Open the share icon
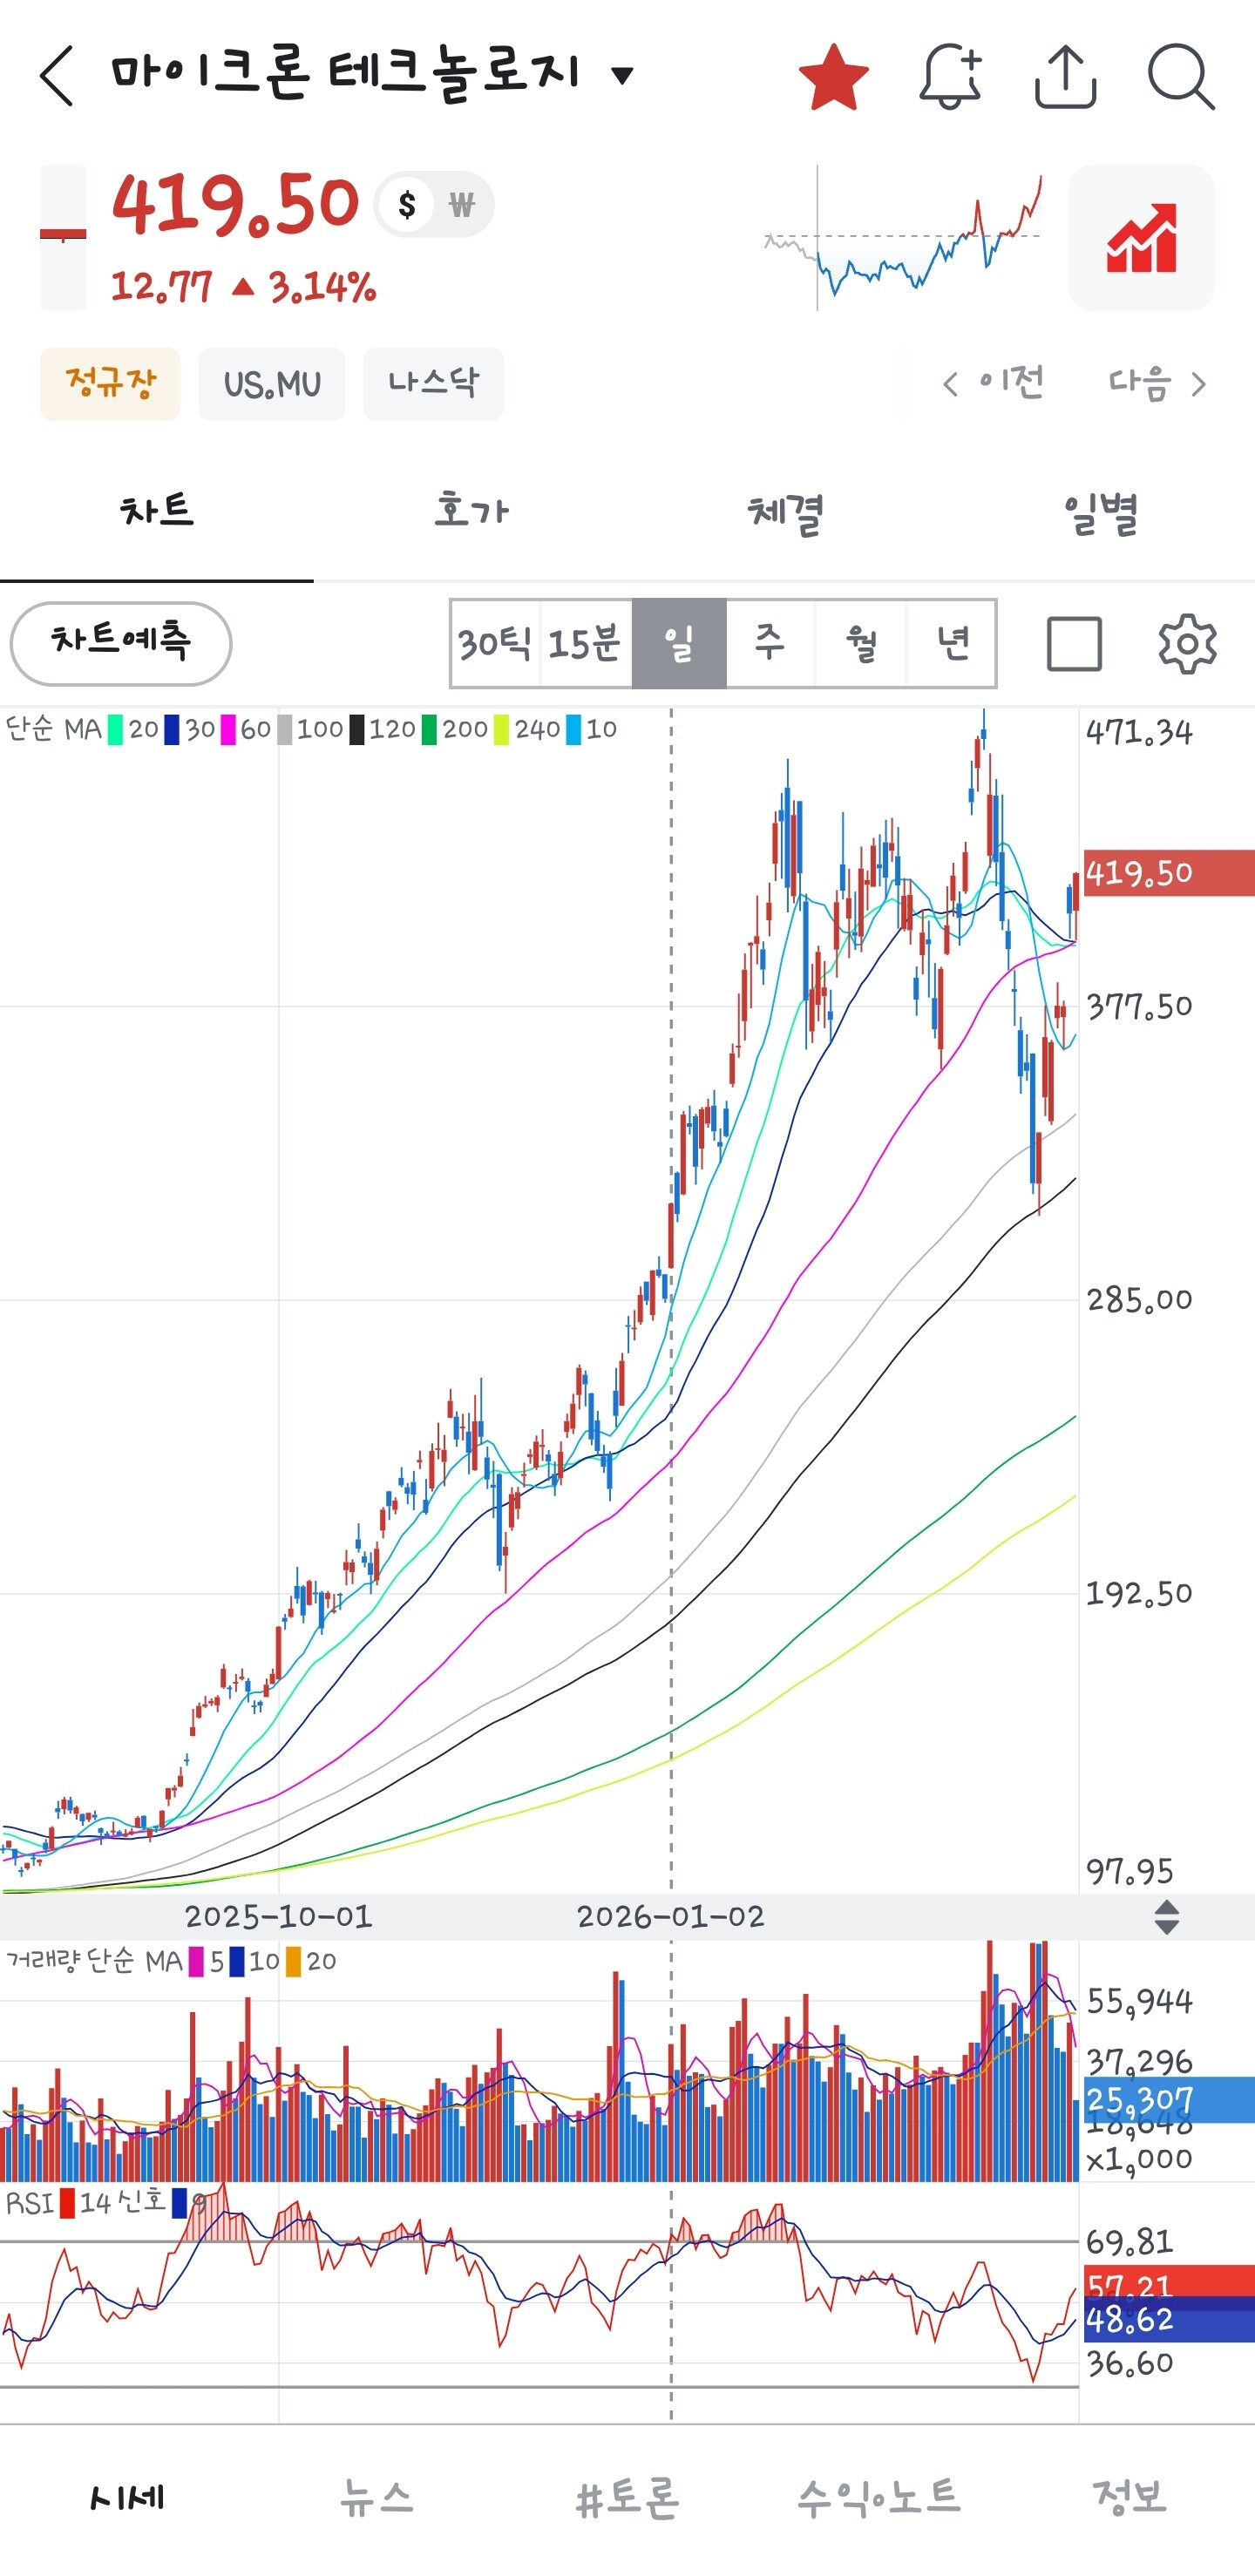1255x2576 pixels. point(1065,76)
